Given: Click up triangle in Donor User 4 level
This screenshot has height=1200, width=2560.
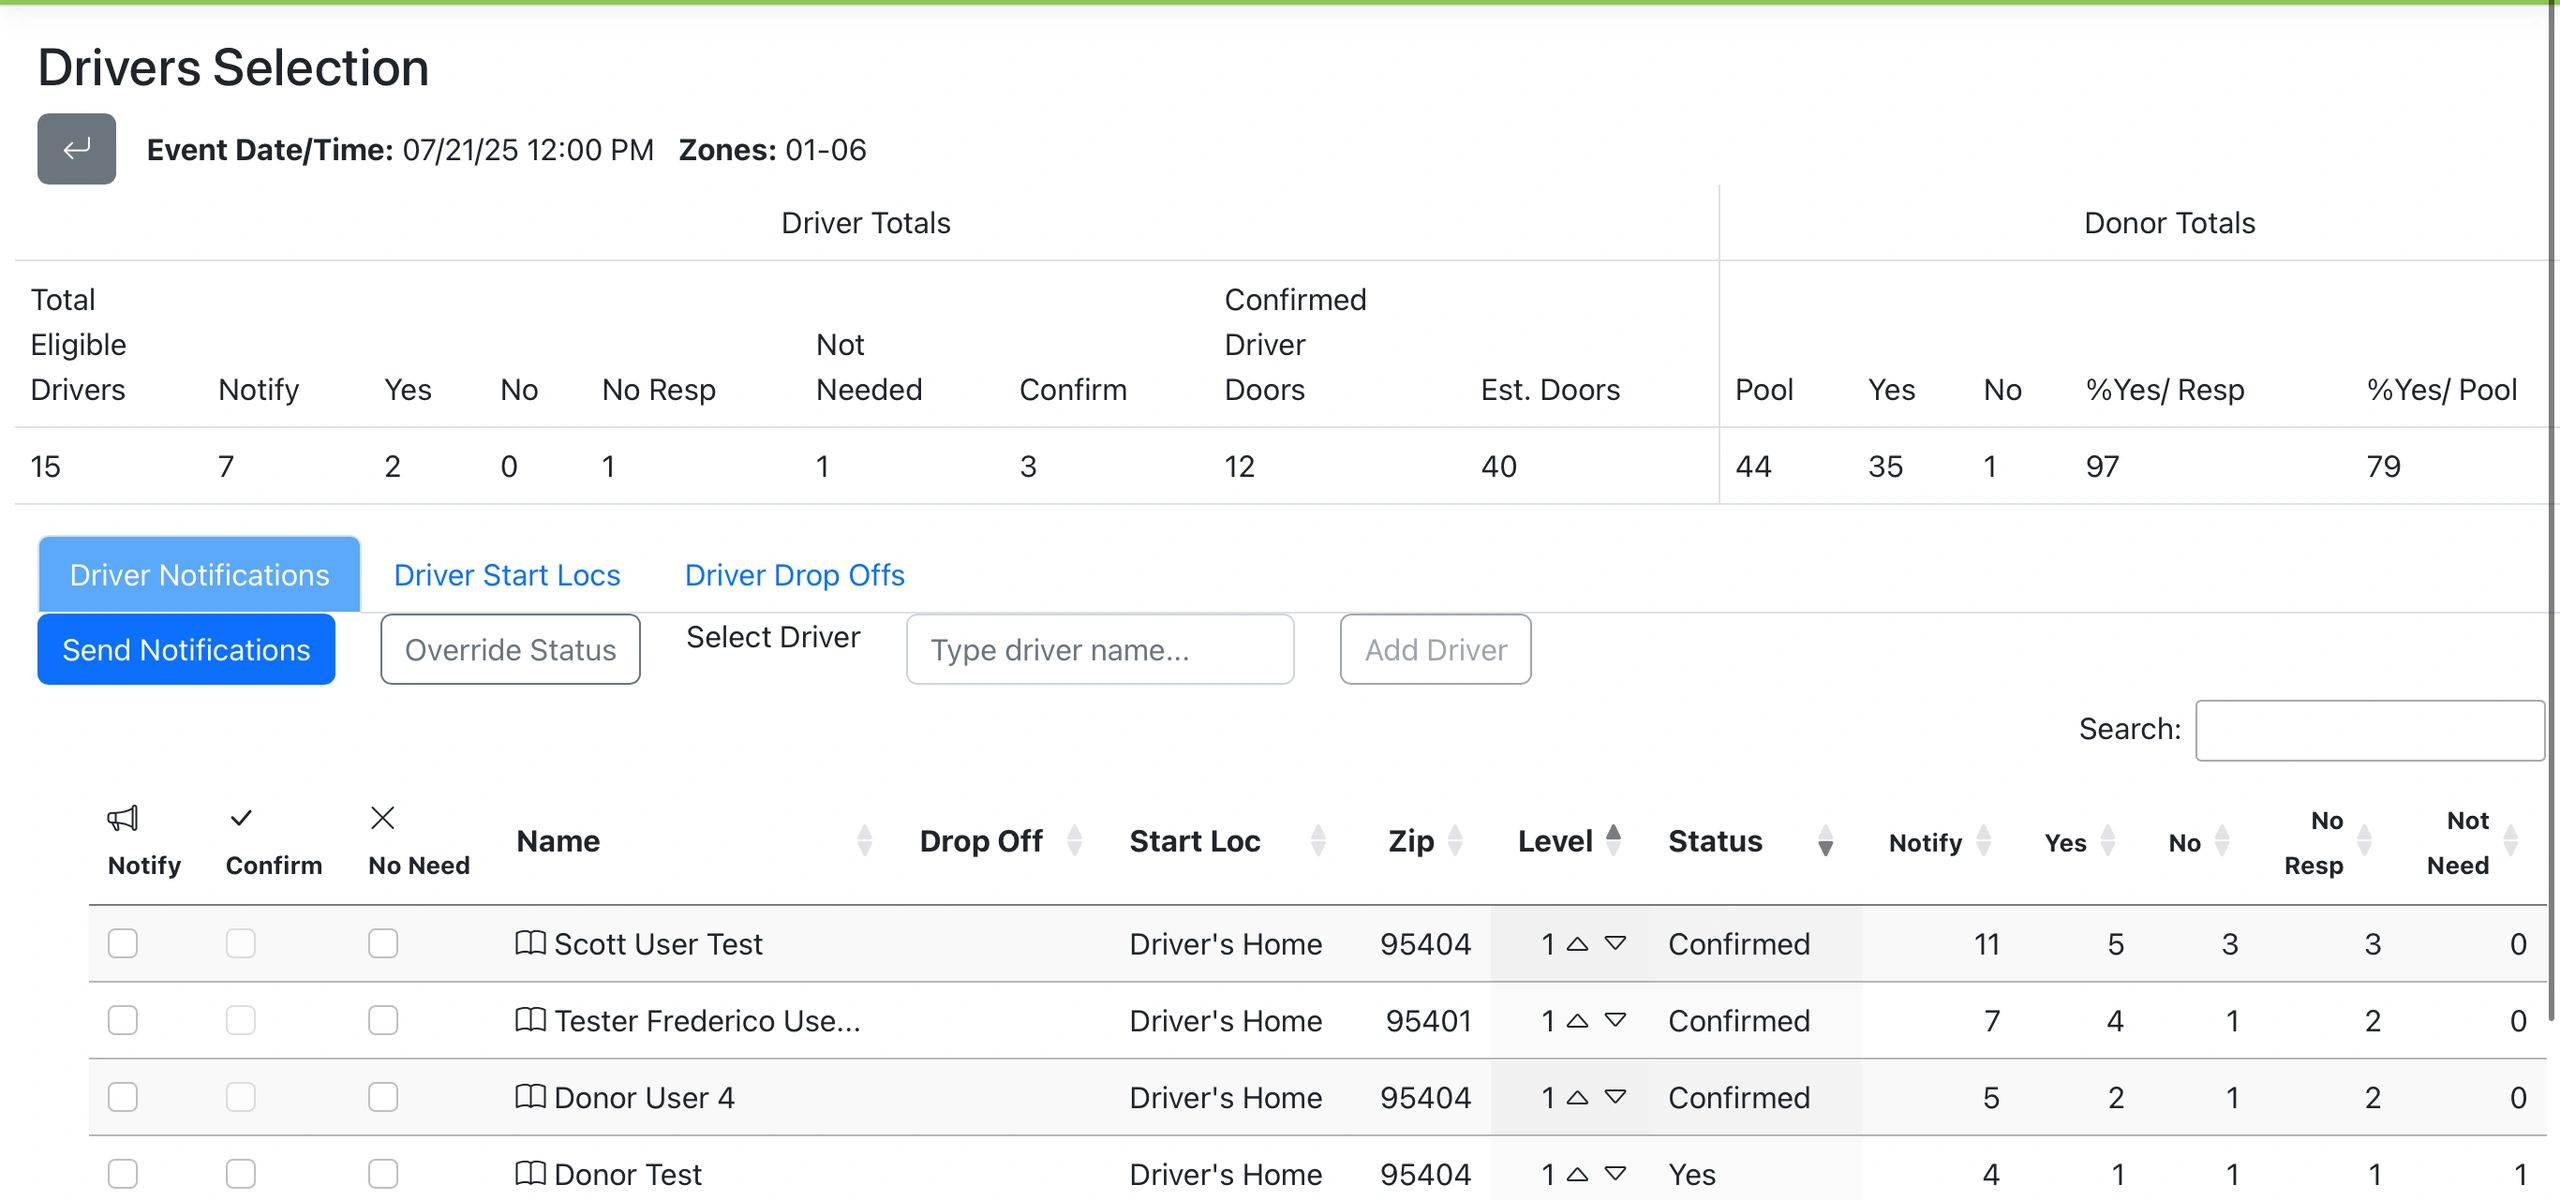Looking at the screenshot, I should point(1577,1097).
